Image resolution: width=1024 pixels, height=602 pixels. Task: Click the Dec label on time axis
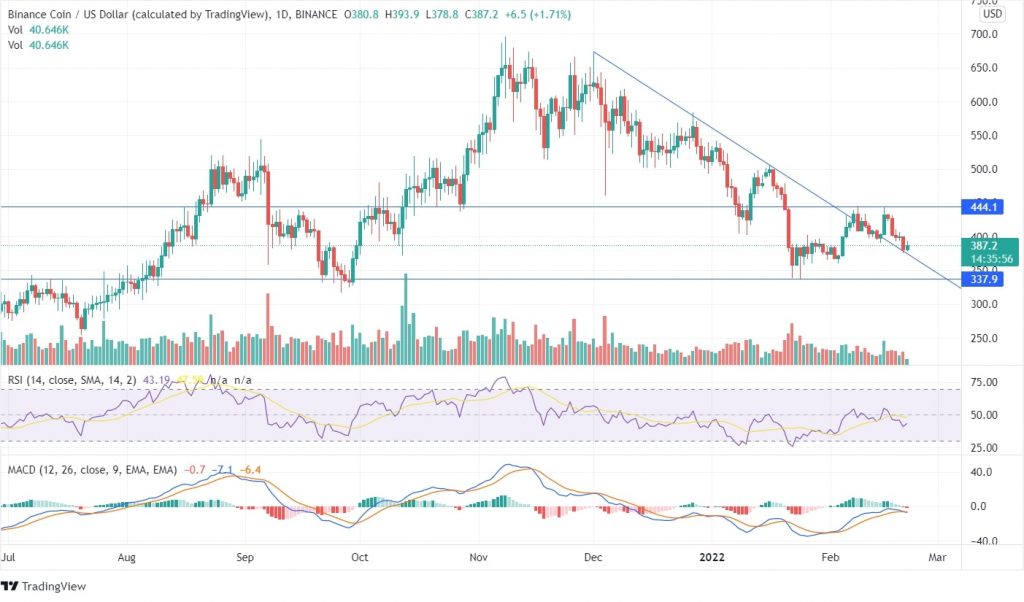coord(593,557)
